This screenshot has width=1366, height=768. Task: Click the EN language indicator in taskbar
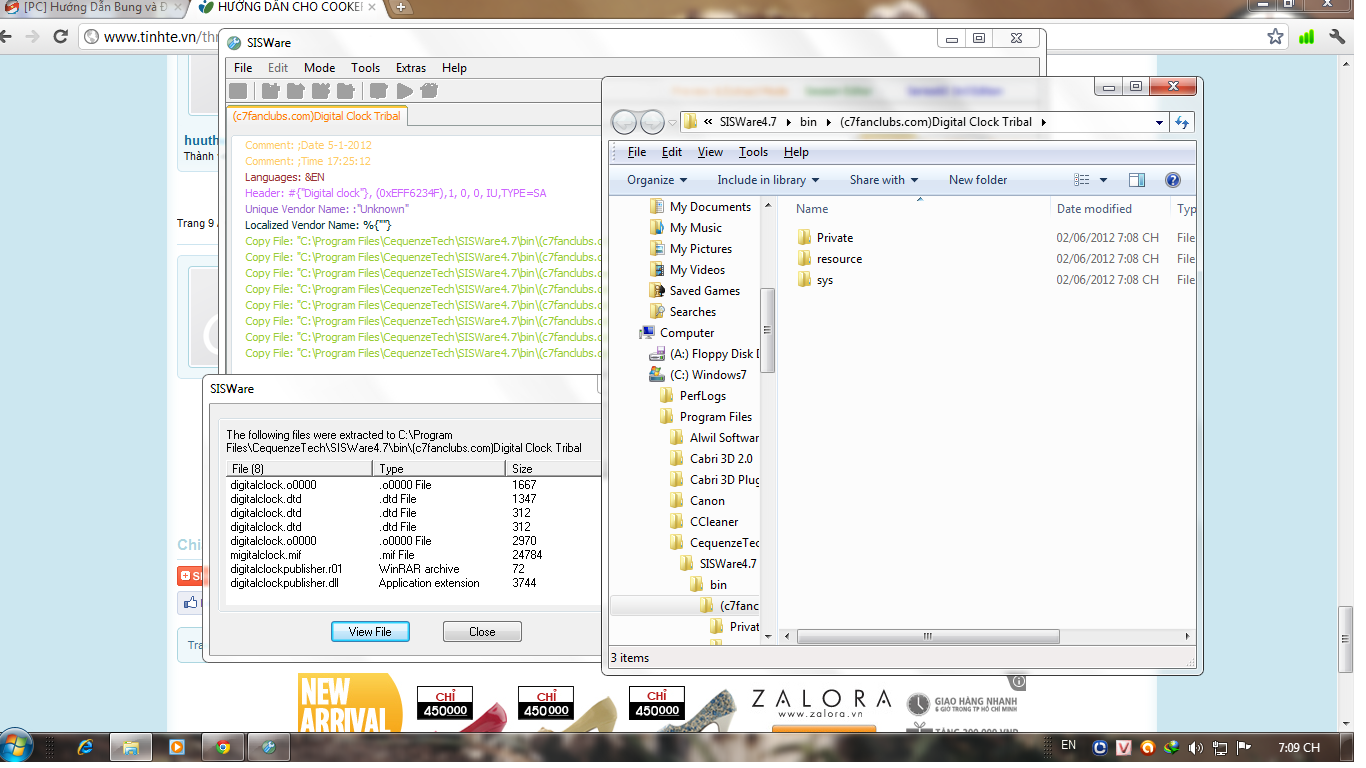tap(1068, 746)
